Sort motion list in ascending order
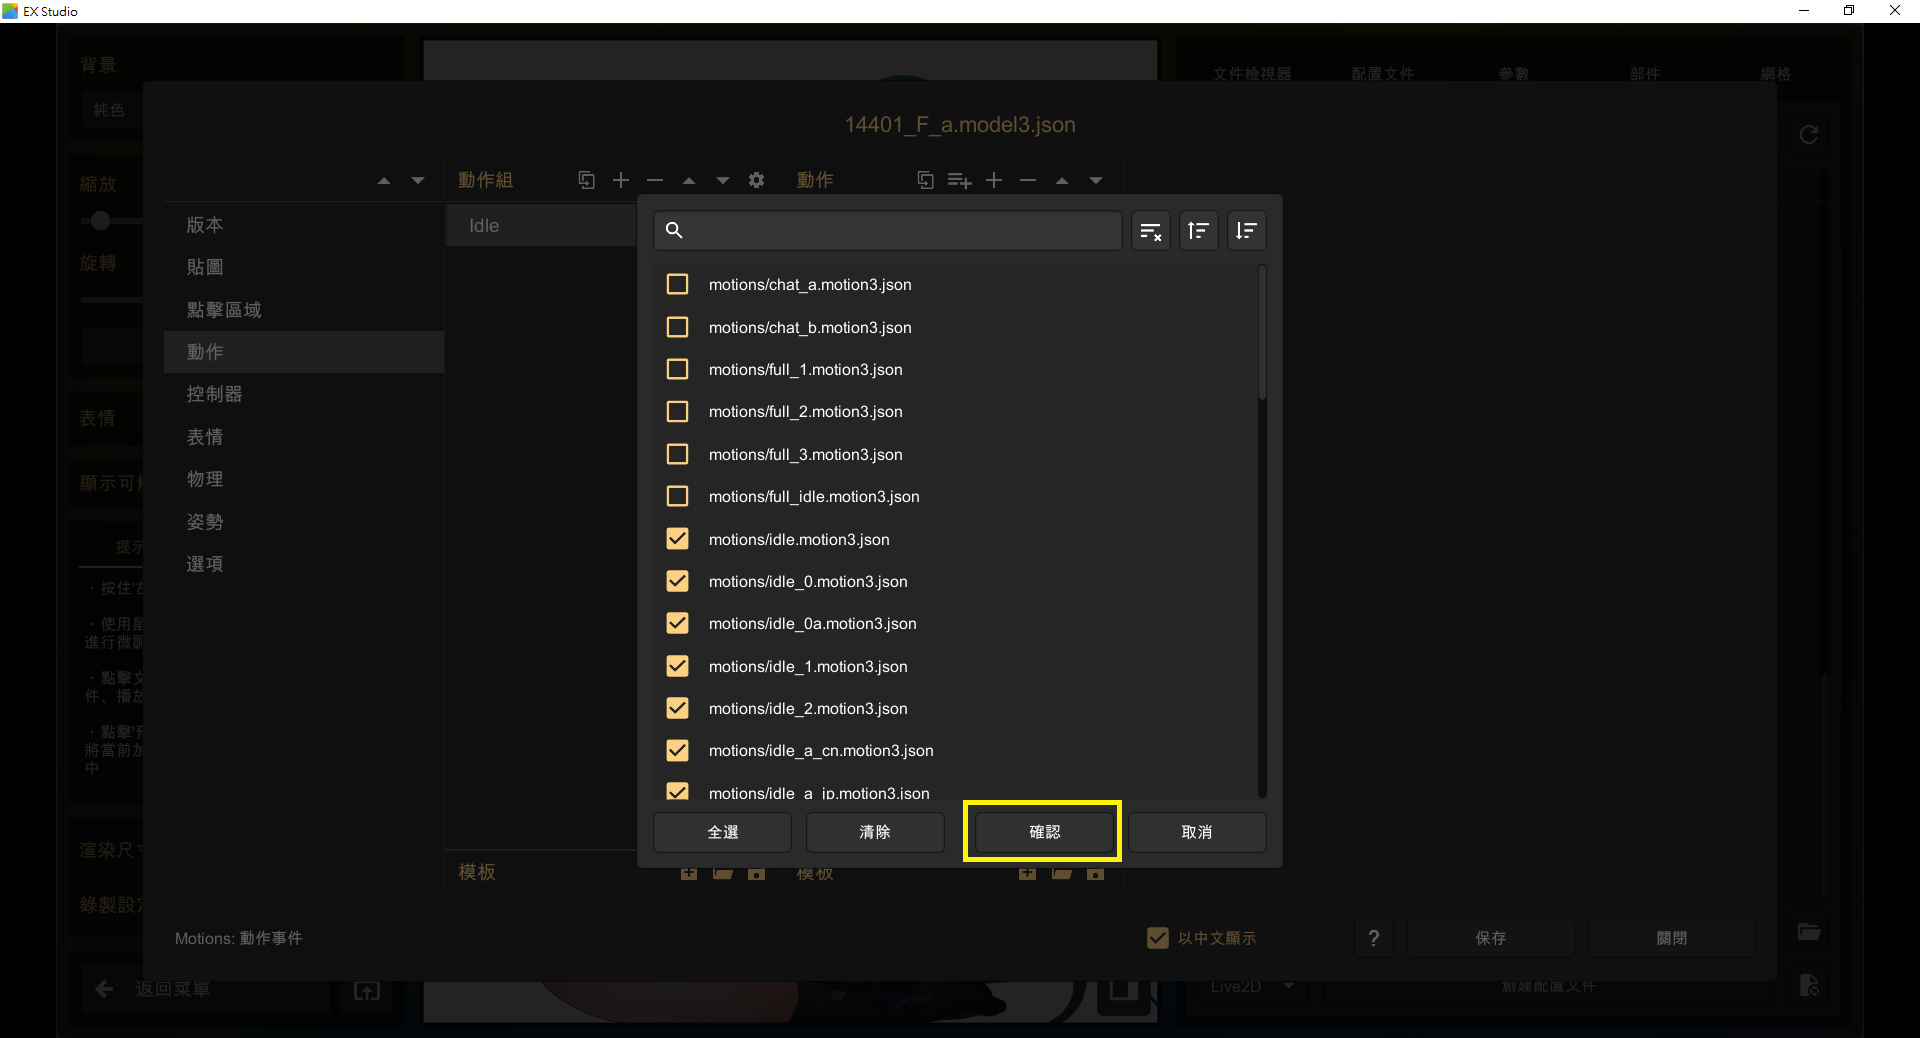Viewport: 1920px width, 1038px height. (1198, 231)
